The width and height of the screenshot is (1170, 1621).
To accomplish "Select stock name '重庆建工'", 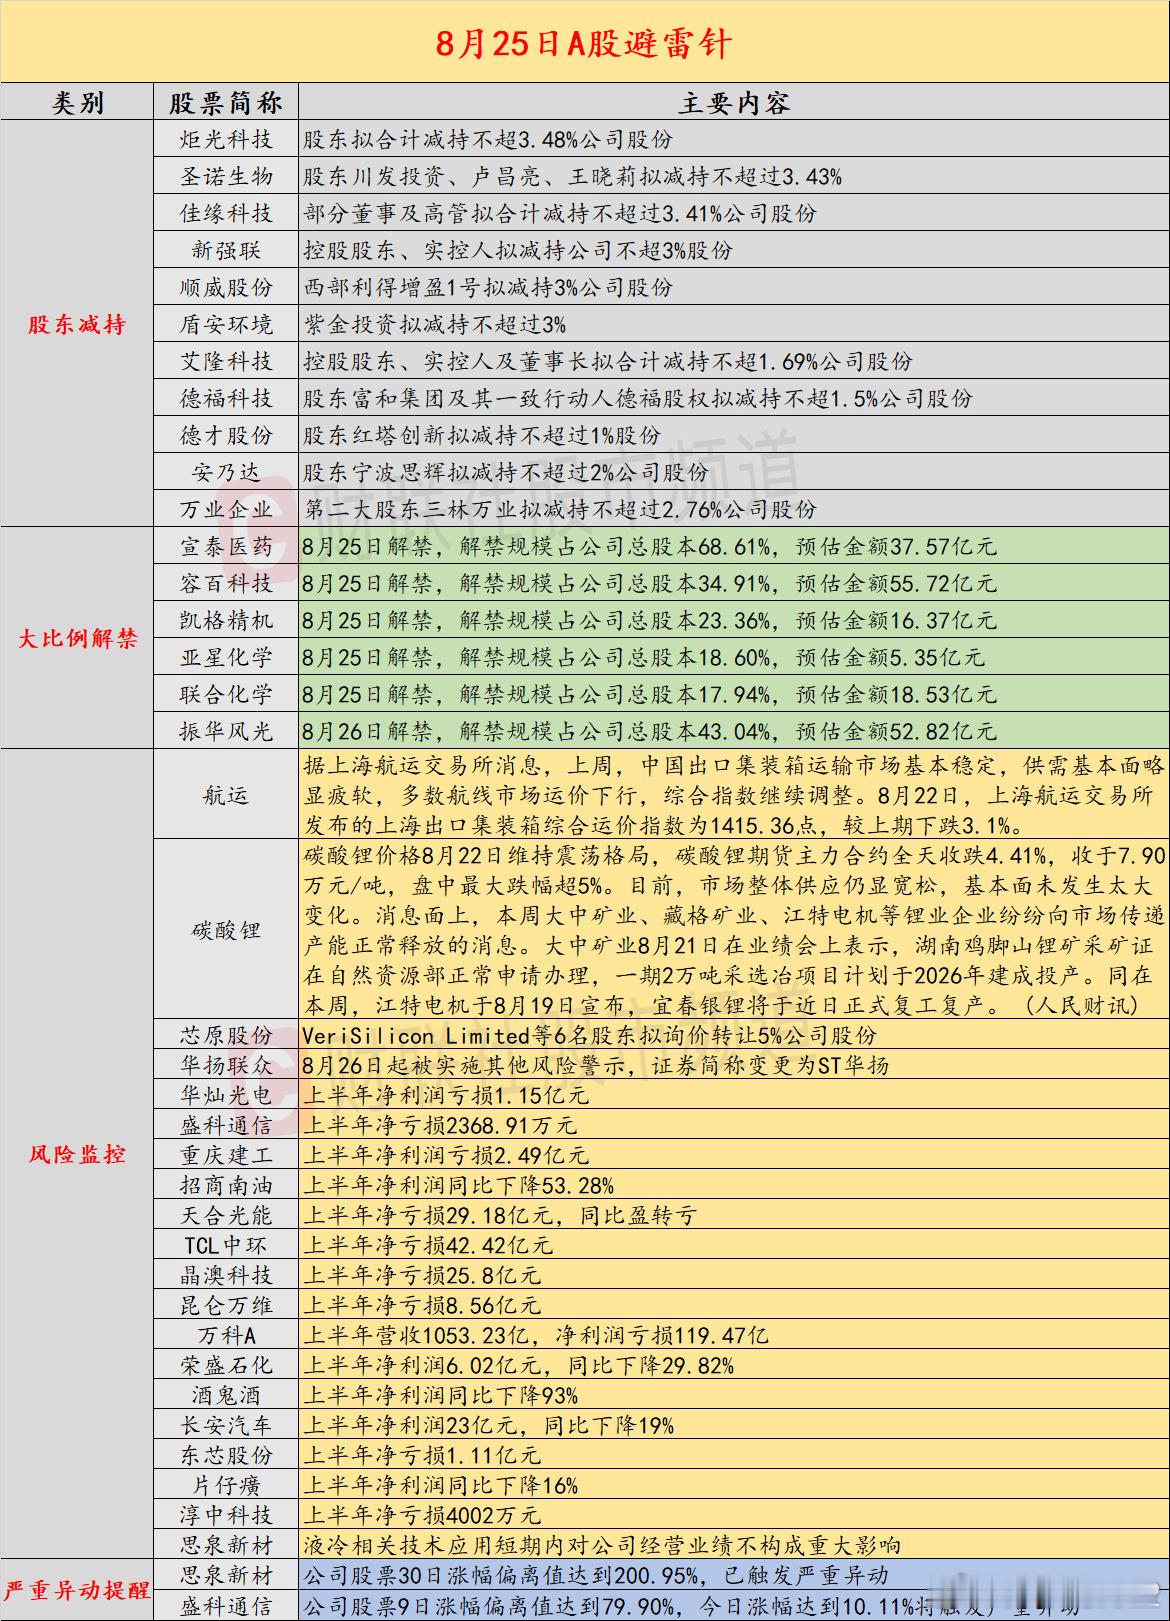I will 226,1155.
